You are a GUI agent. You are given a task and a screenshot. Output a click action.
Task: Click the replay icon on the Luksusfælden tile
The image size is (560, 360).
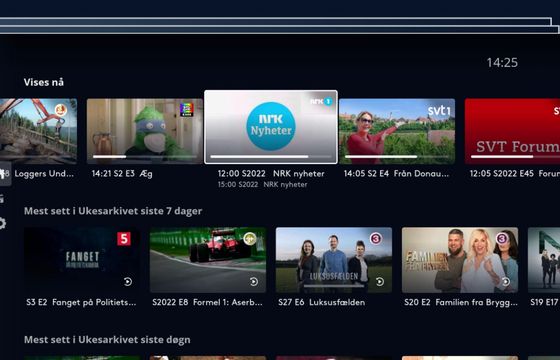[380, 282]
